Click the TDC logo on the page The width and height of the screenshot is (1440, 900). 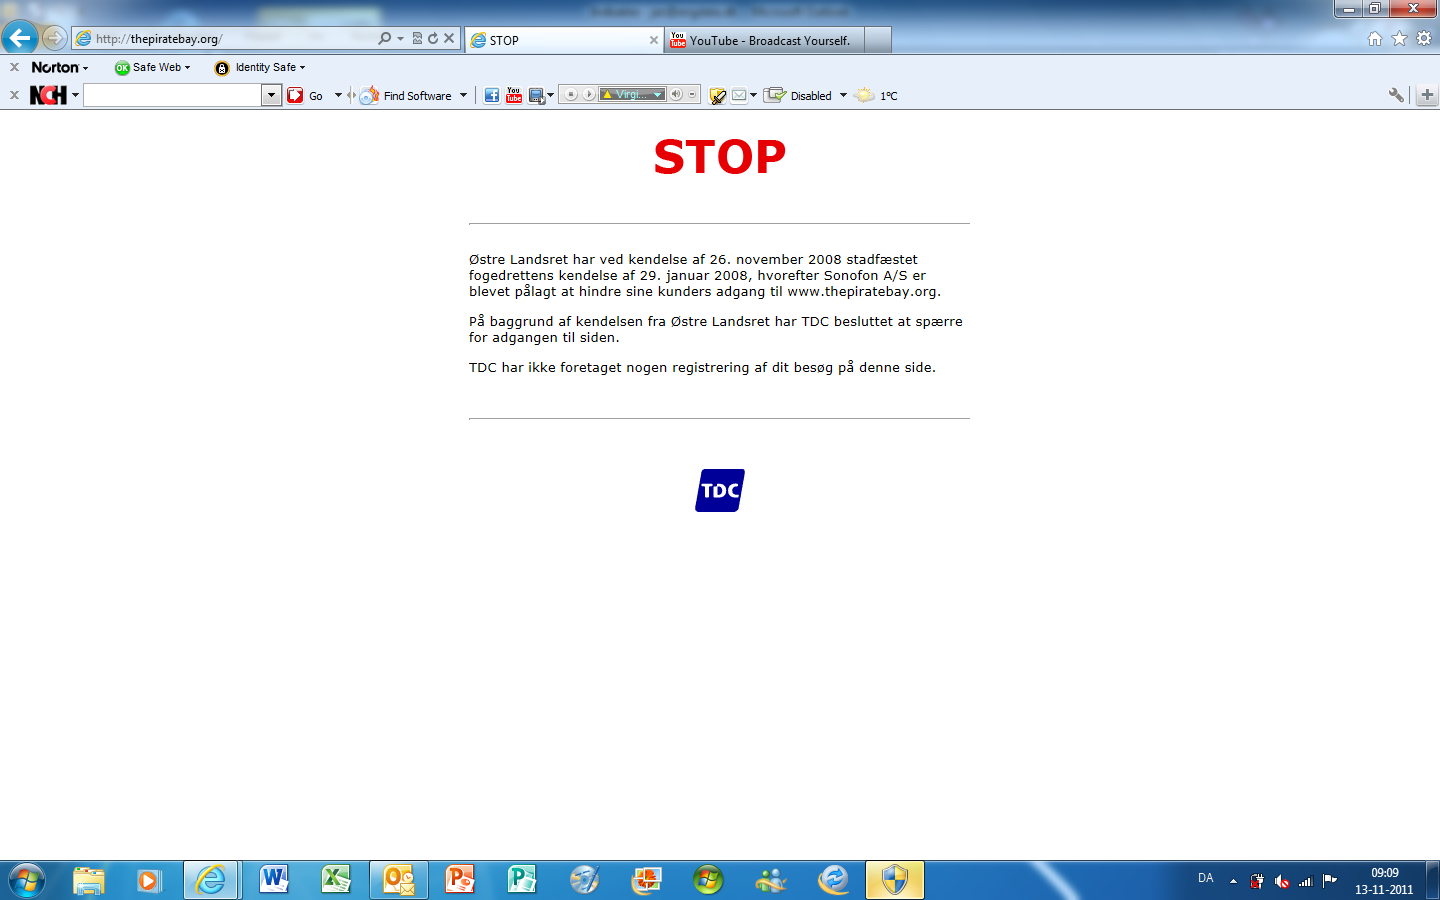(720, 490)
